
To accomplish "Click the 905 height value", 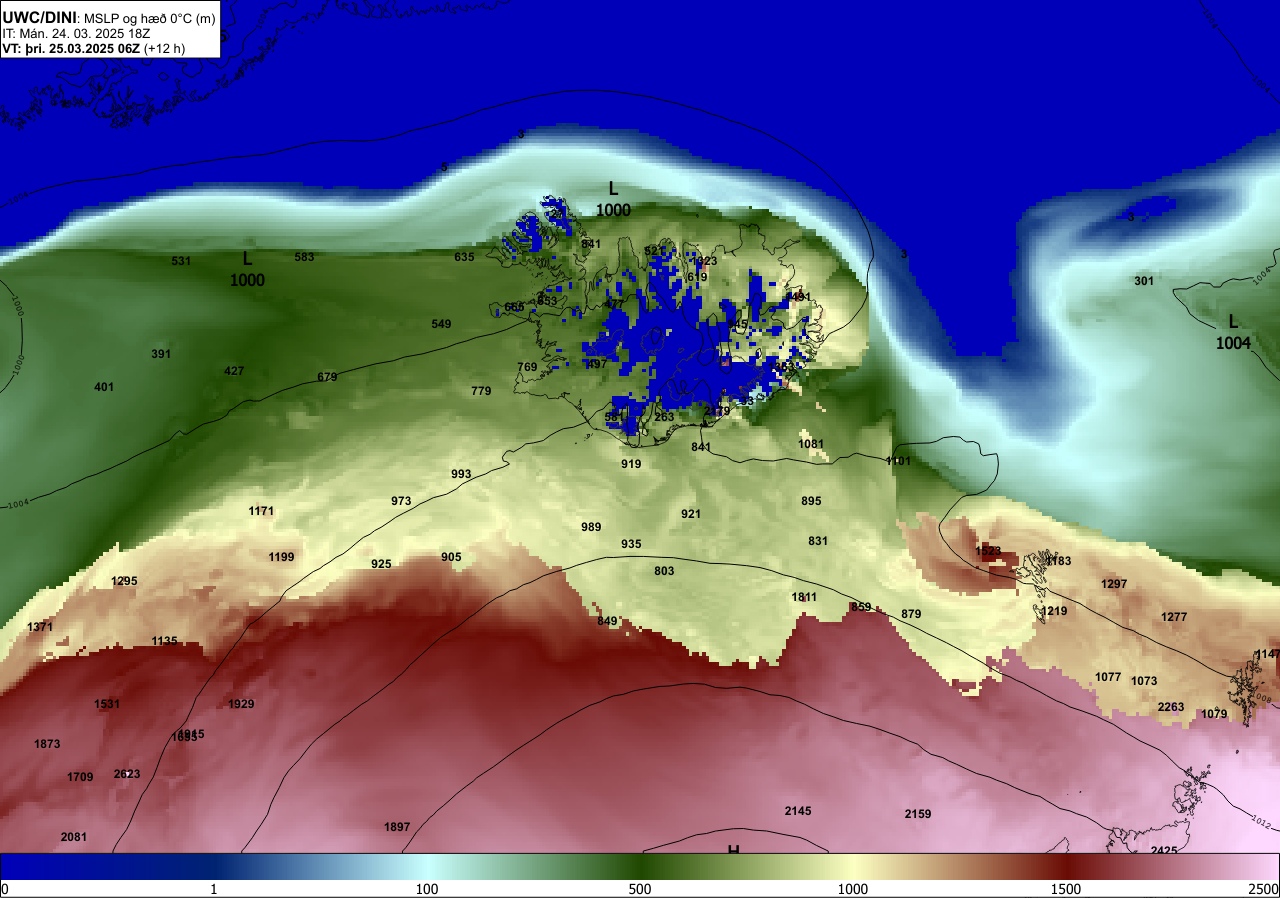I will point(451,557).
